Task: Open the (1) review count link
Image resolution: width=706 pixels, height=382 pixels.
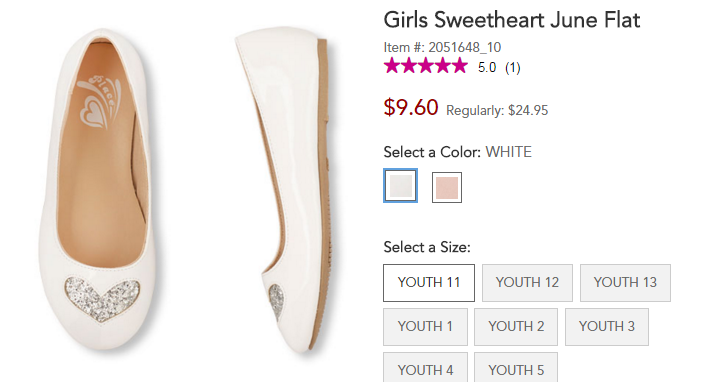Action: [513, 68]
